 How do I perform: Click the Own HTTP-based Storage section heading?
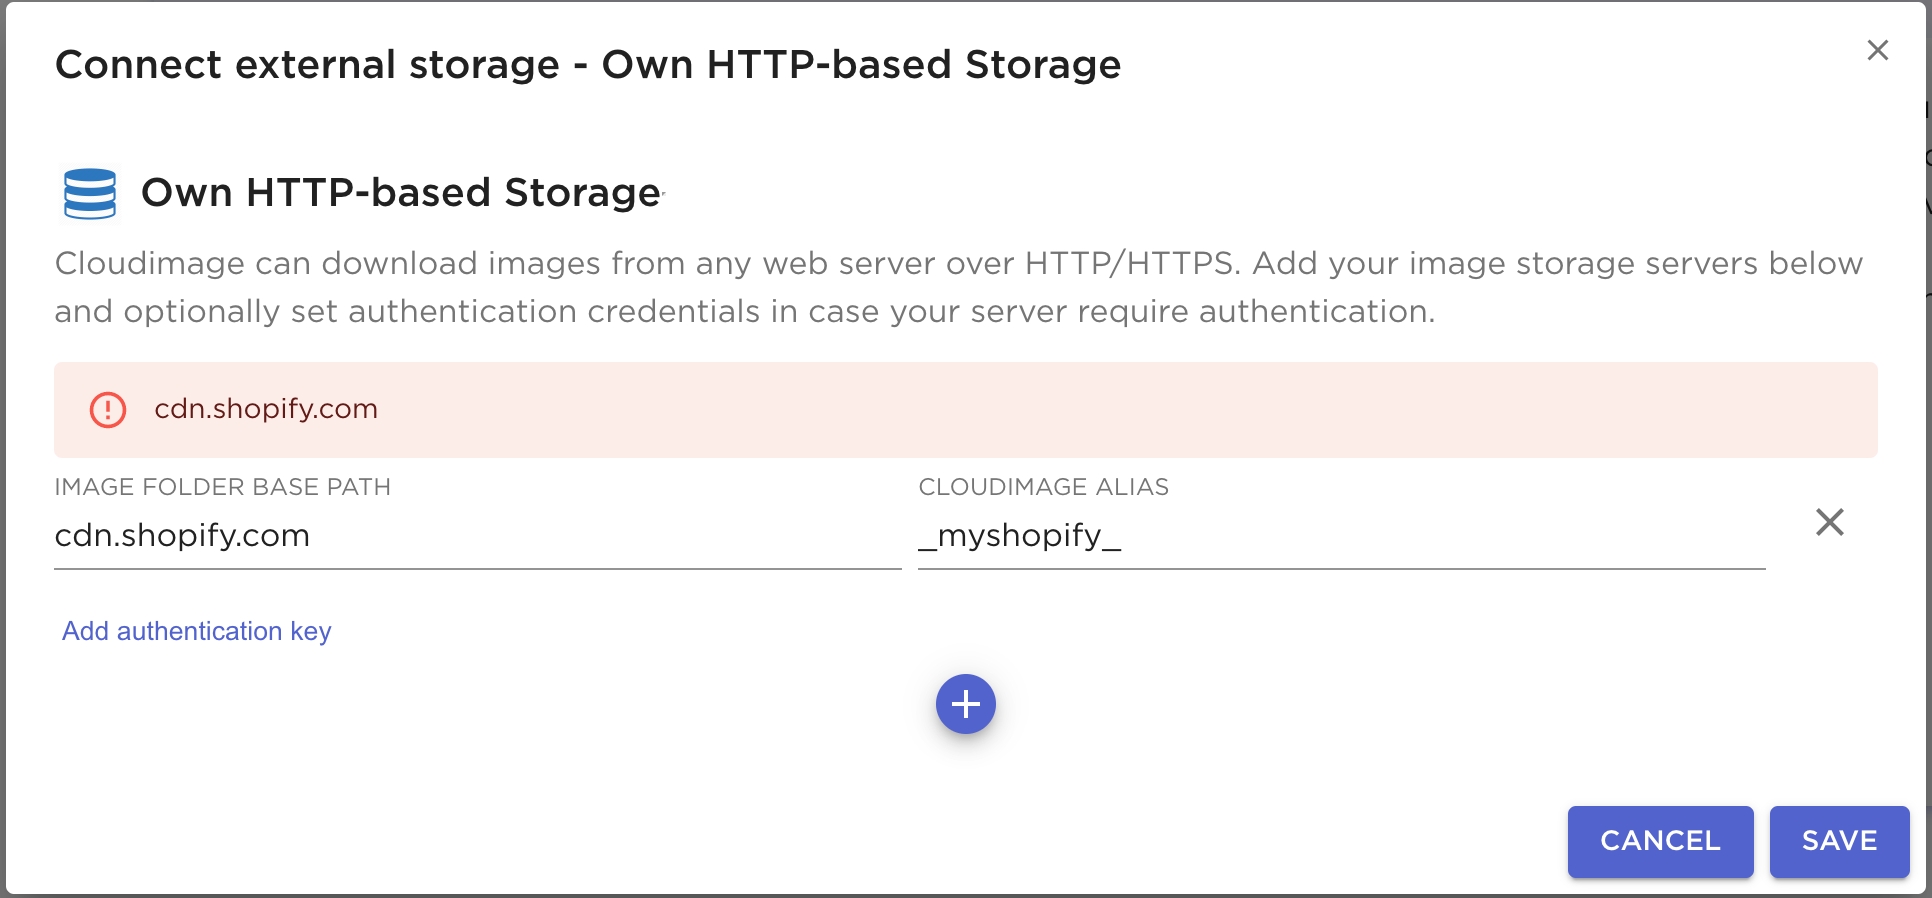tap(401, 192)
